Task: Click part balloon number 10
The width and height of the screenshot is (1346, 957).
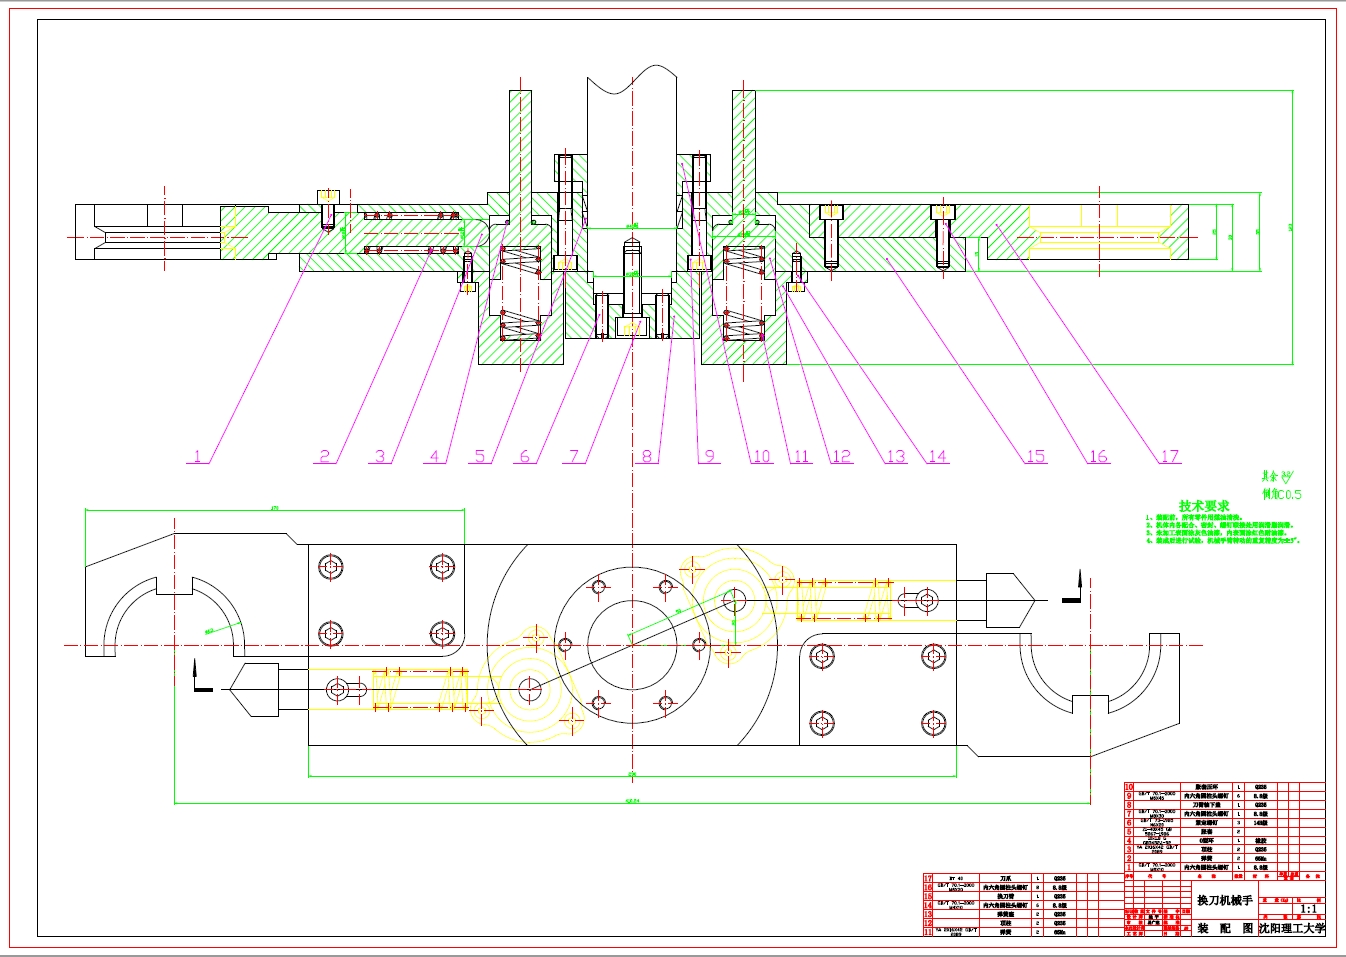Action: (x=762, y=456)
